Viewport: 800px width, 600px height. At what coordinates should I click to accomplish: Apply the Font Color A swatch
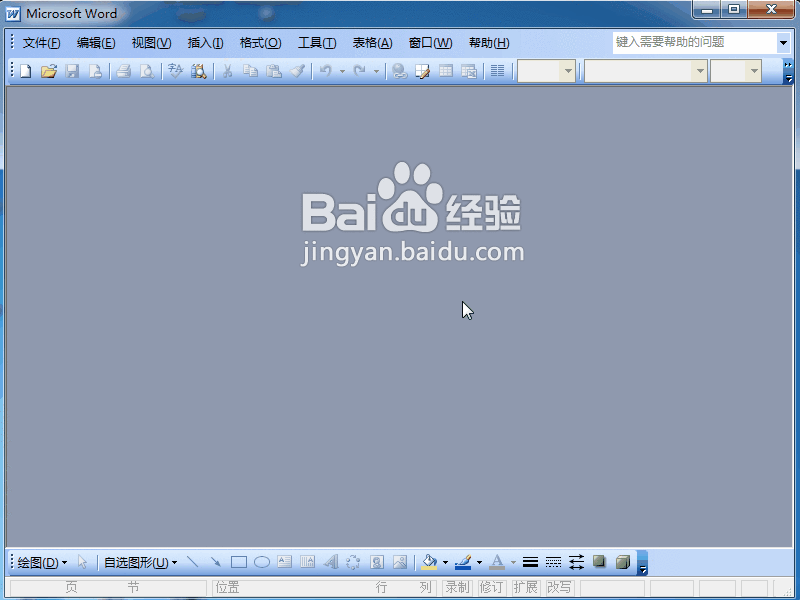pos(497,562)
